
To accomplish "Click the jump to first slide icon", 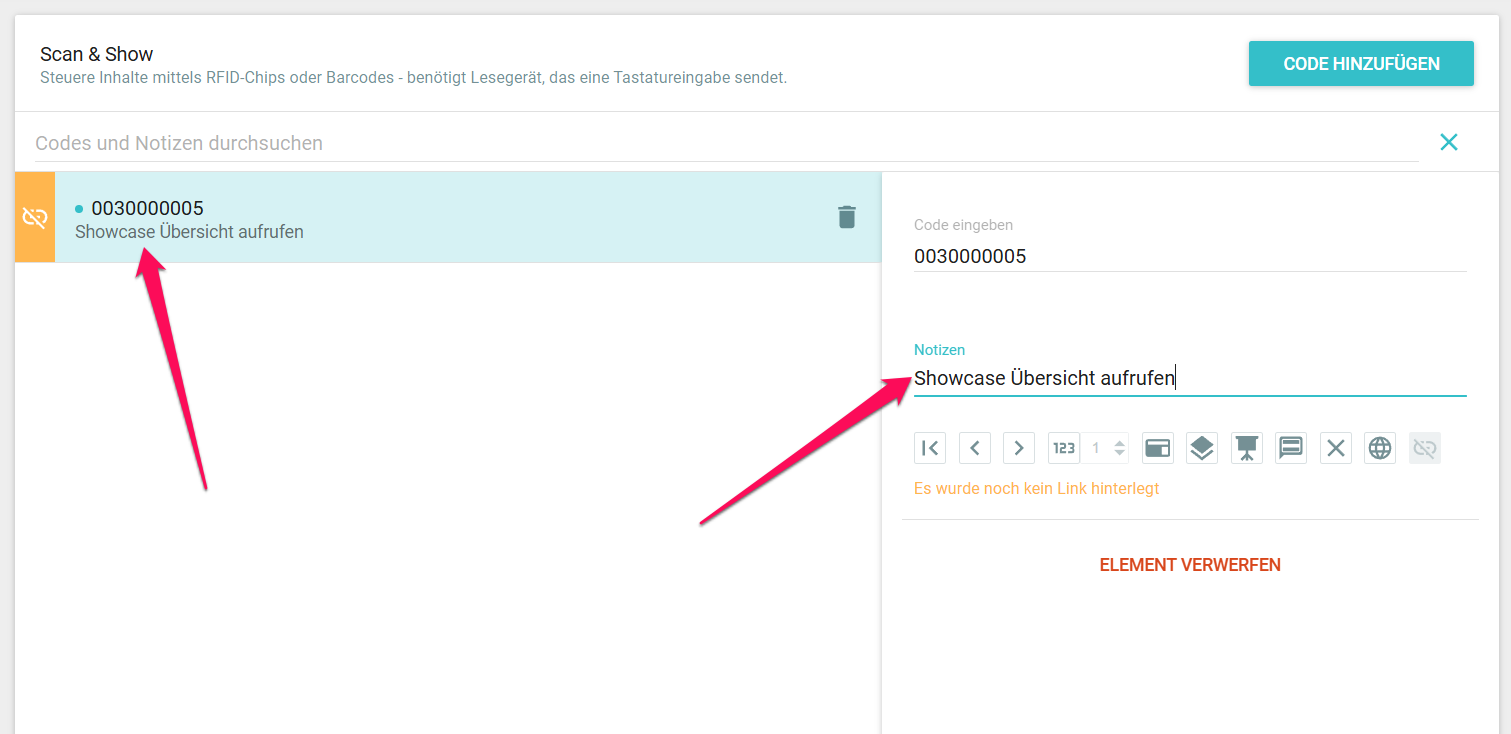I will (x=930, y=448).
